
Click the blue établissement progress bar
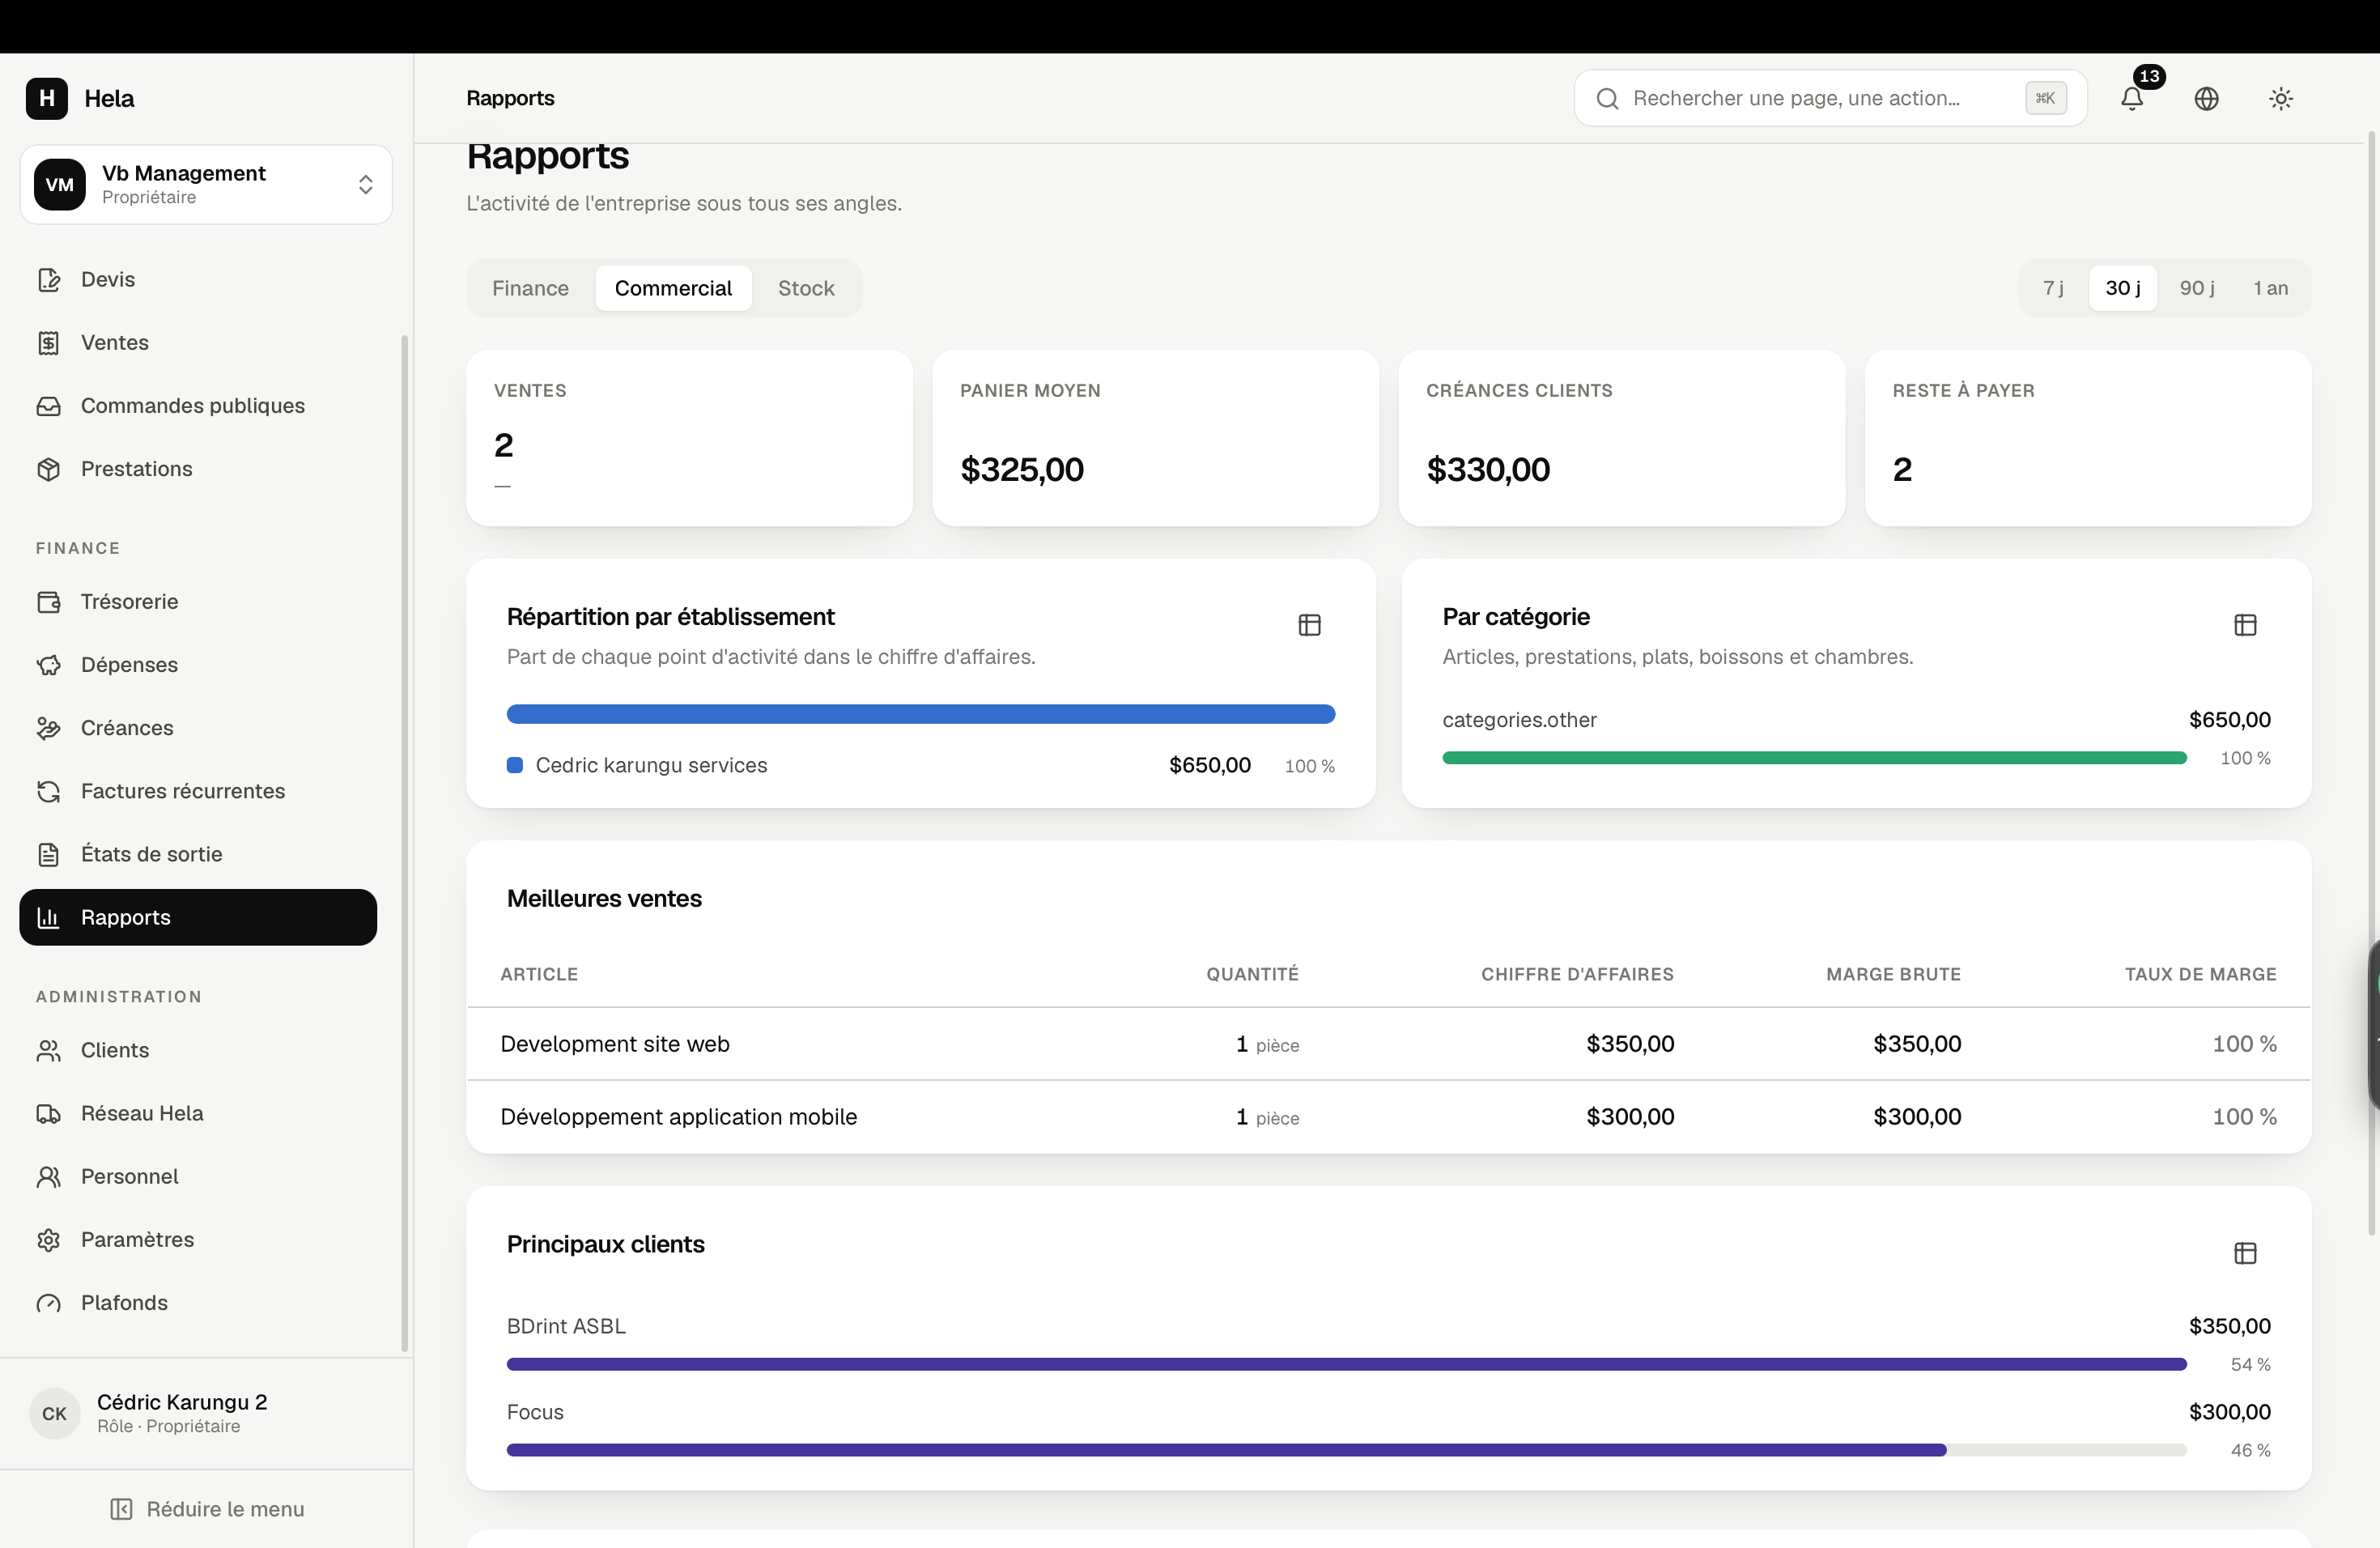[920, 713]
